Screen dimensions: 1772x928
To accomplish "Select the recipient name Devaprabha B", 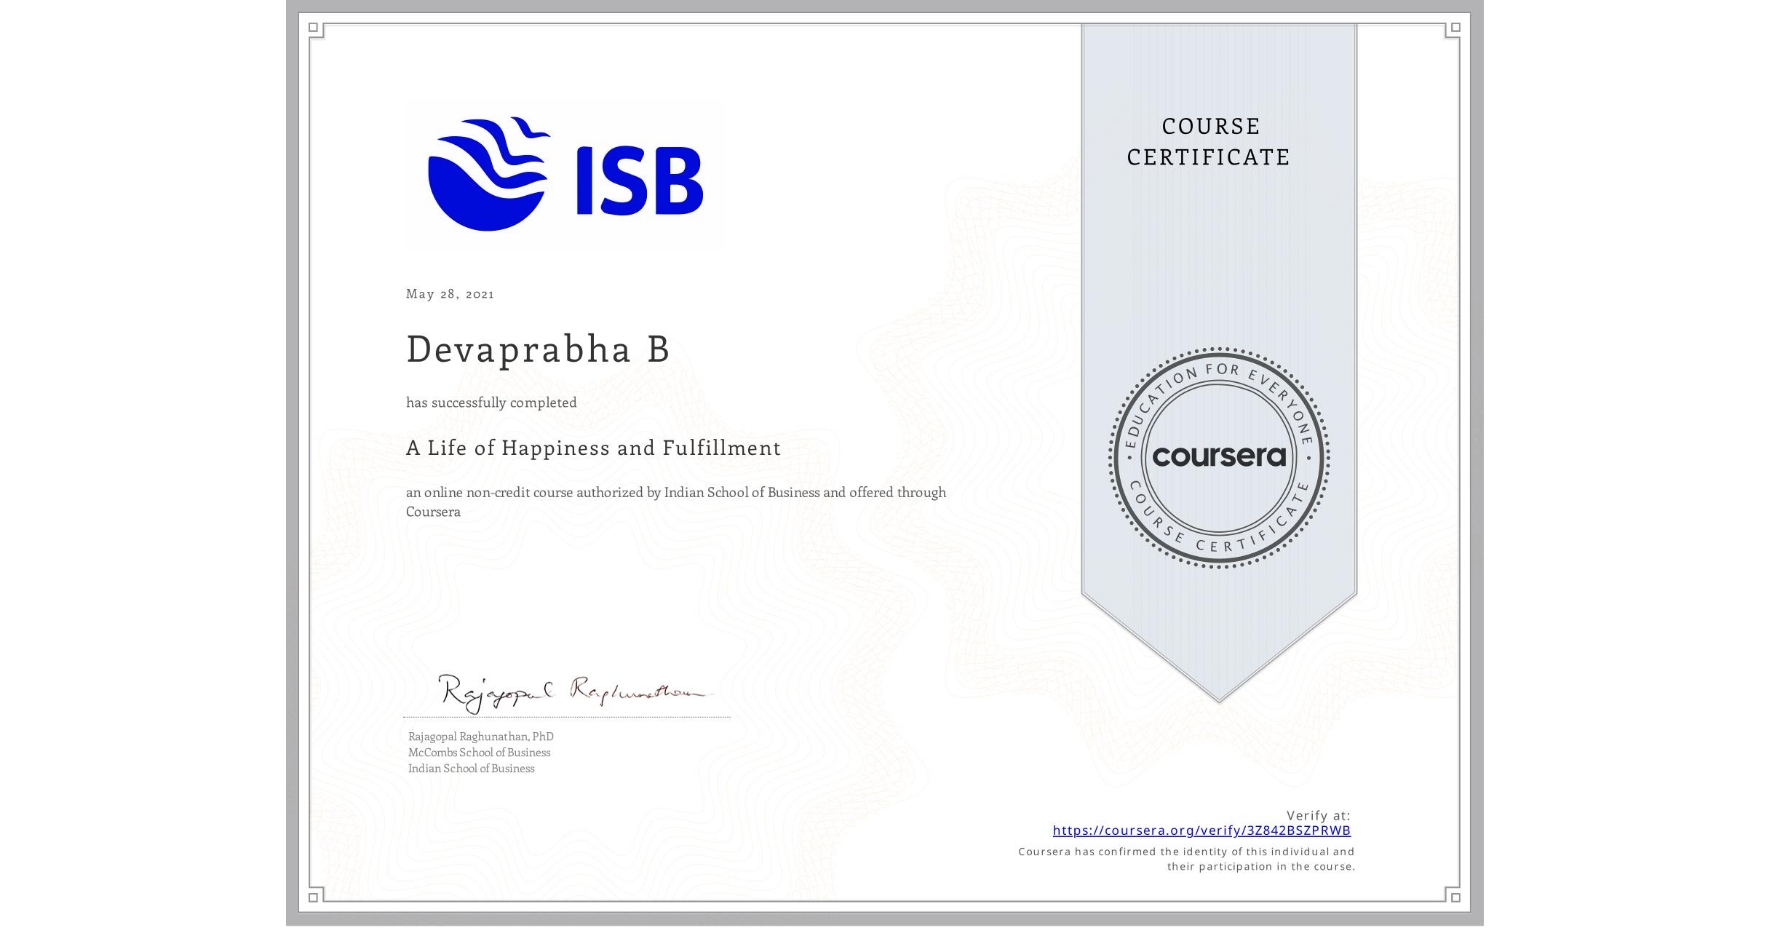I will 537,349.
